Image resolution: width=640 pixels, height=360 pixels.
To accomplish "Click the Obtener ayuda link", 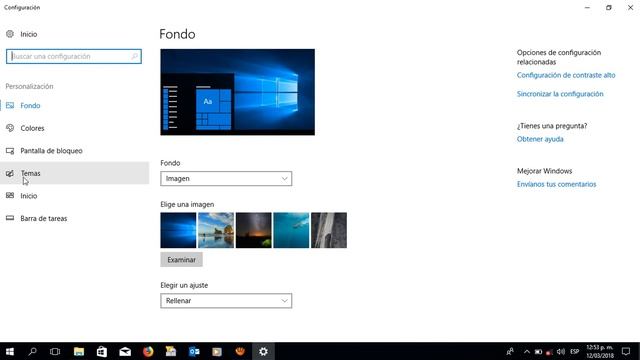I will click(x=540, y=139).
